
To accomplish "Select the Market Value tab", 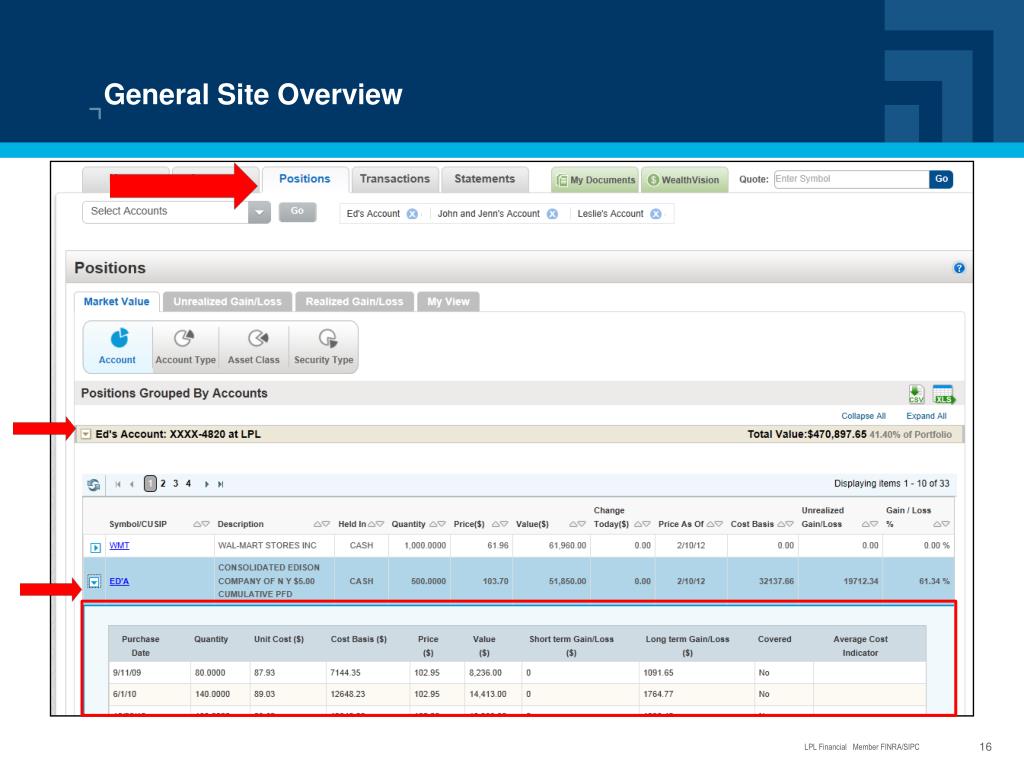I will (117, 302).
